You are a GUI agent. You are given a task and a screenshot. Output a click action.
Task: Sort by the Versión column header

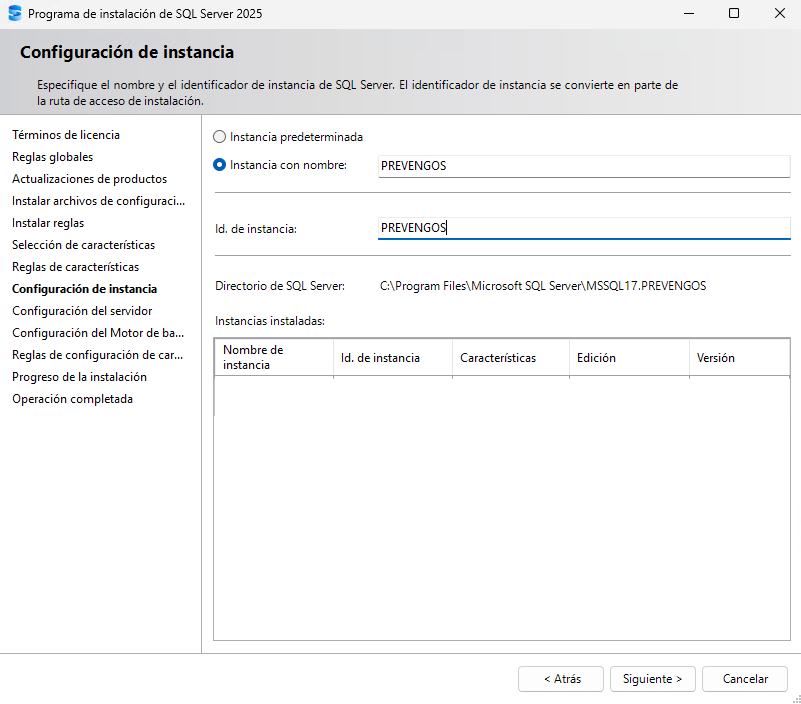(x=740, y=358)
